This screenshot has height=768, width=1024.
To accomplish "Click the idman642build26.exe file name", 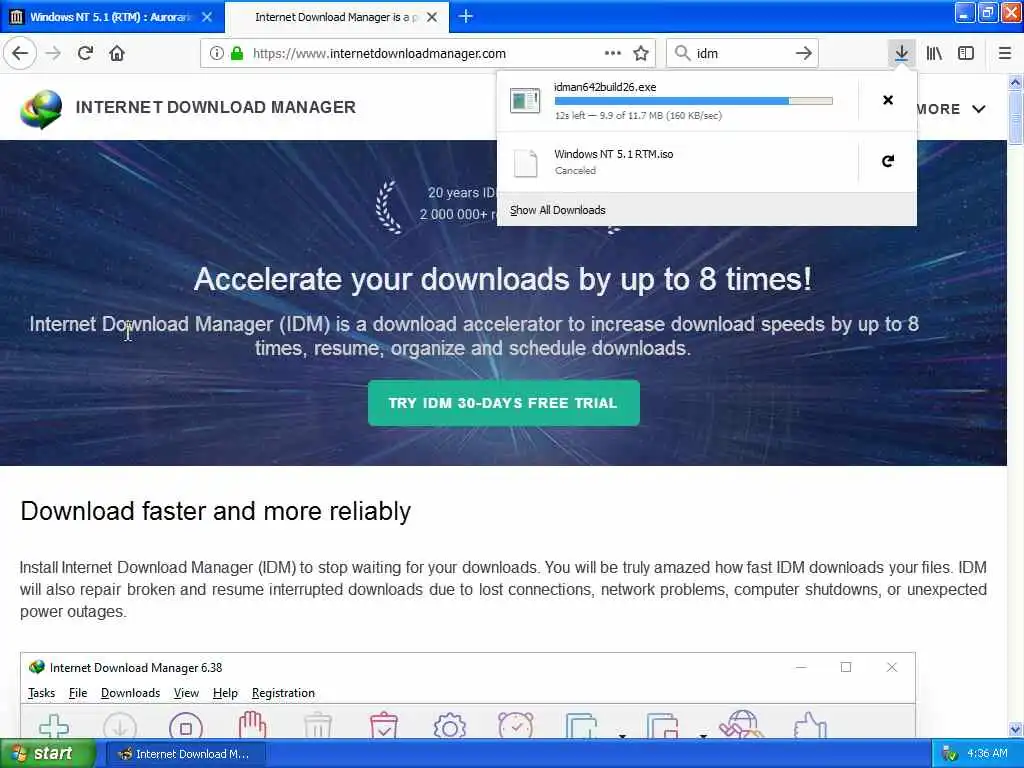I will point(605,87).
